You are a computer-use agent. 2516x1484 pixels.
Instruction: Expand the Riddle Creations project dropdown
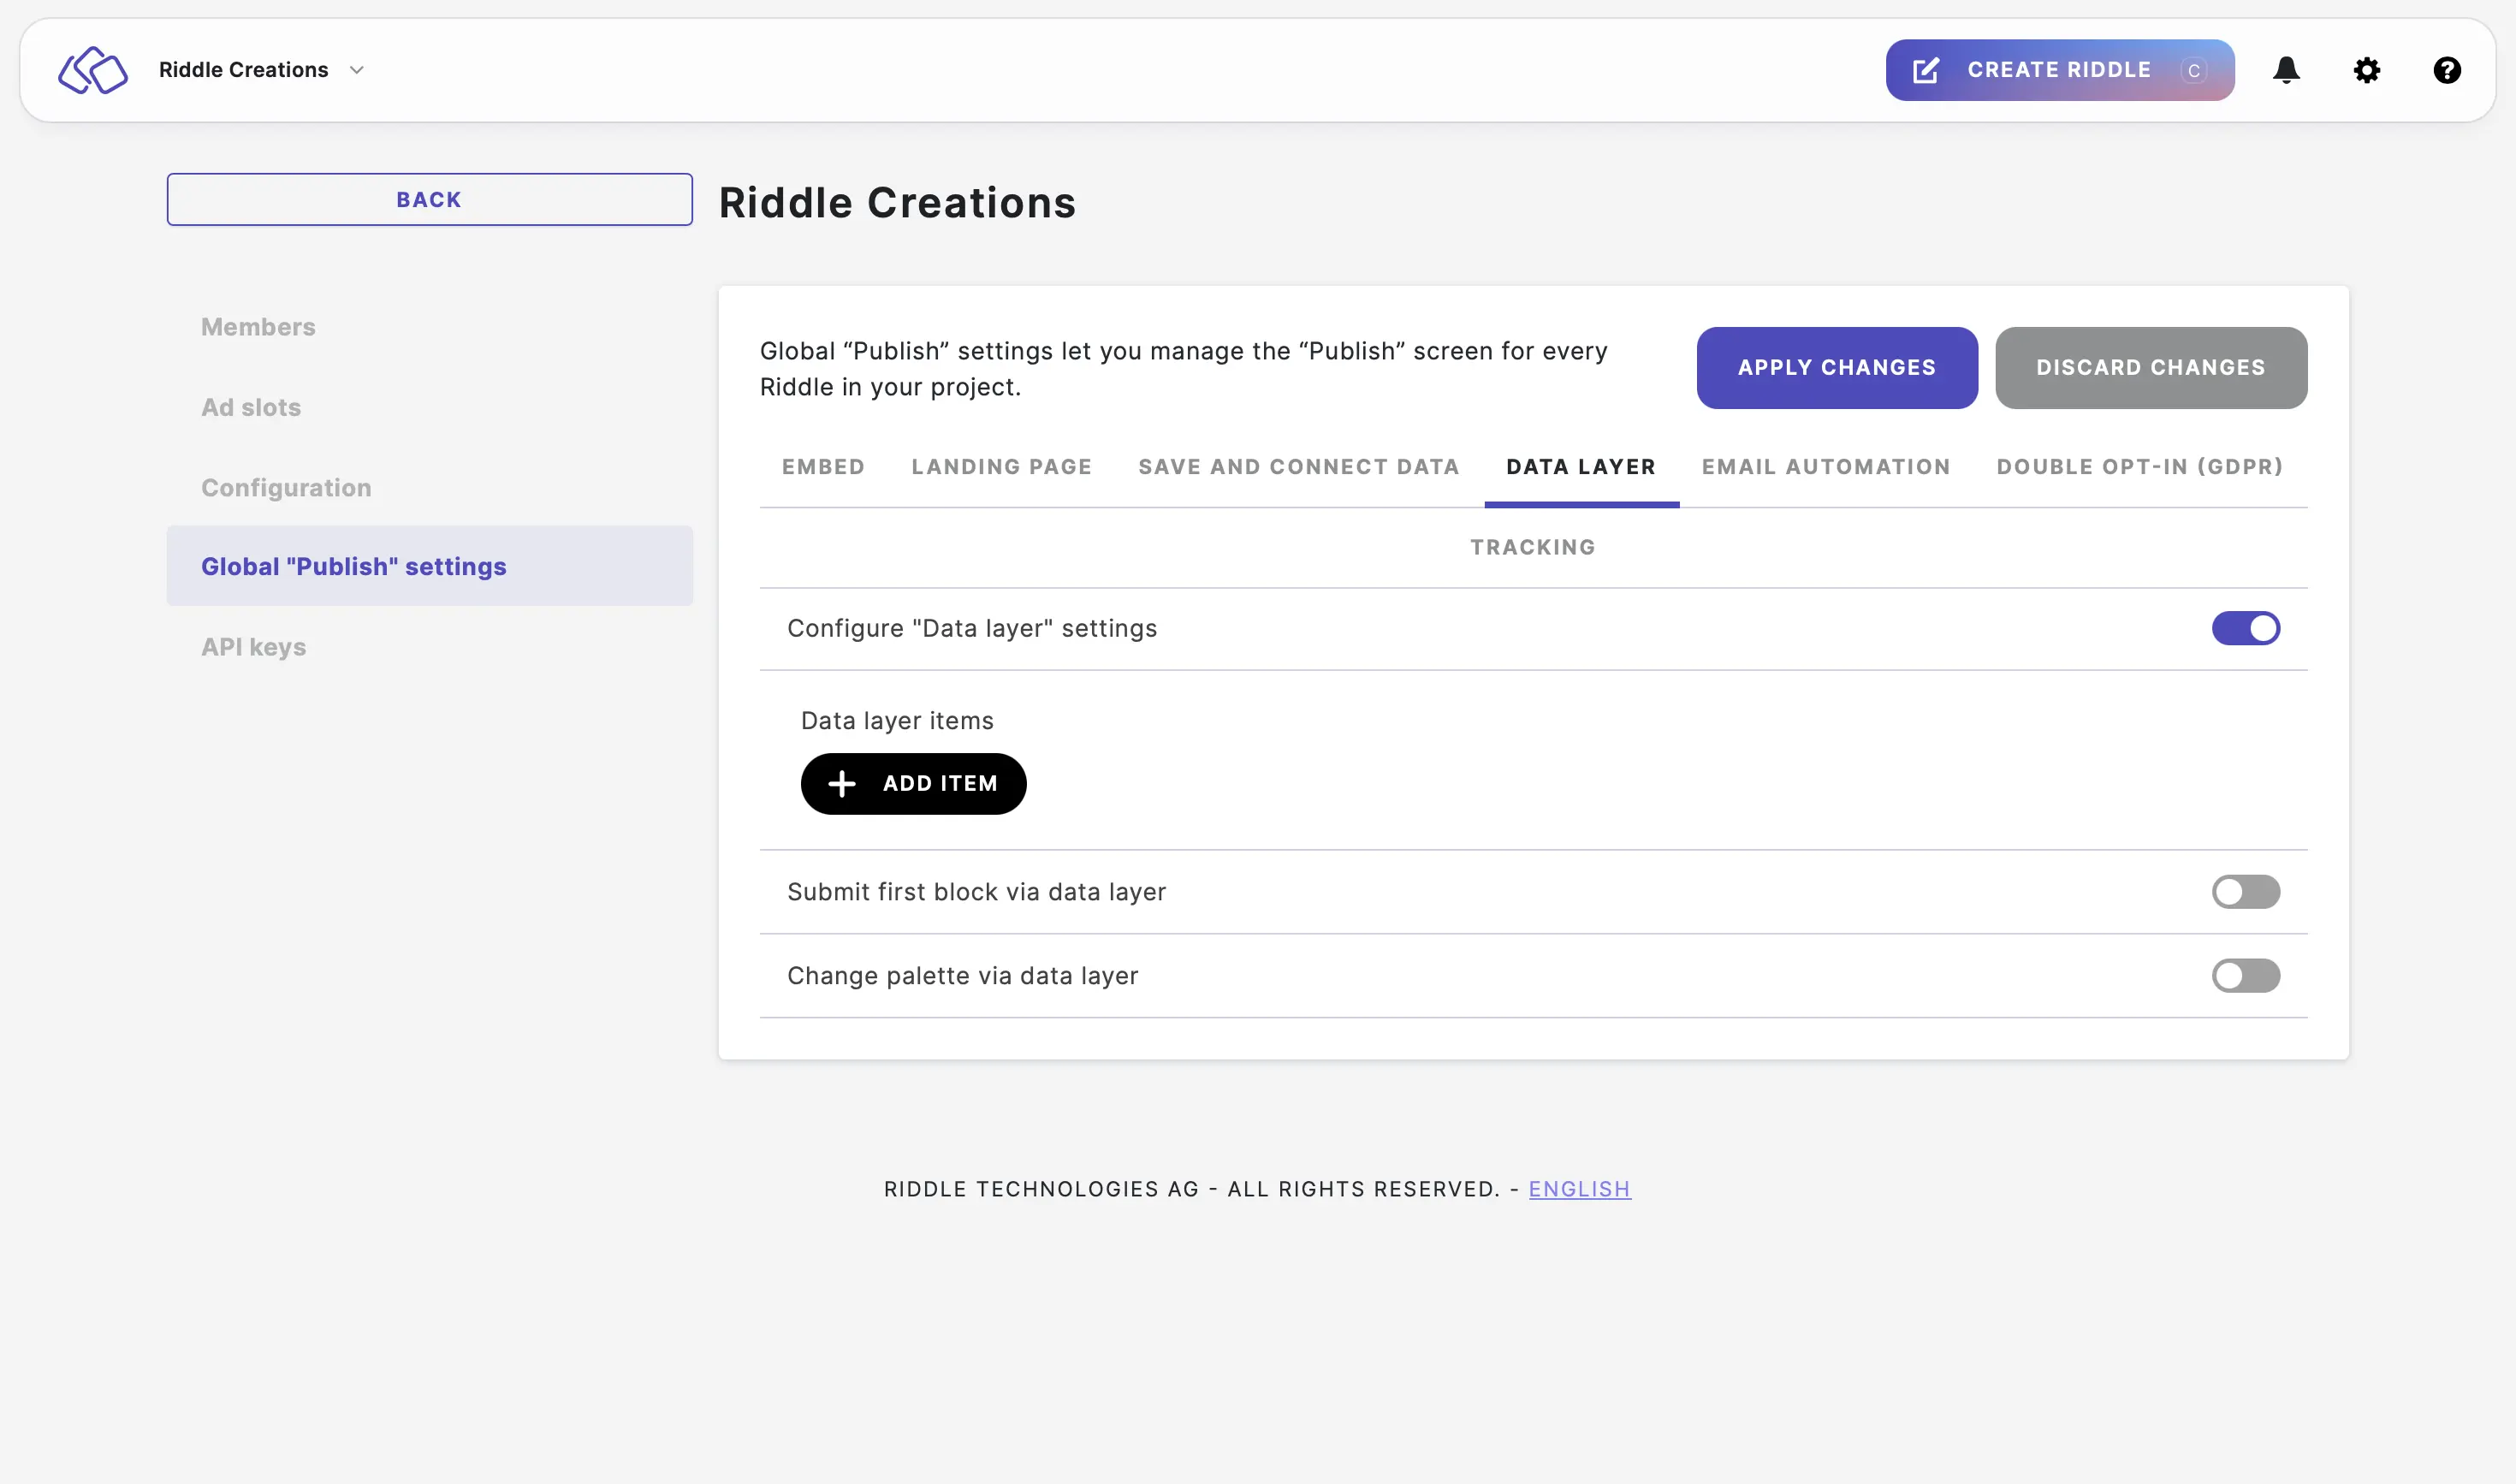point(357,70)
